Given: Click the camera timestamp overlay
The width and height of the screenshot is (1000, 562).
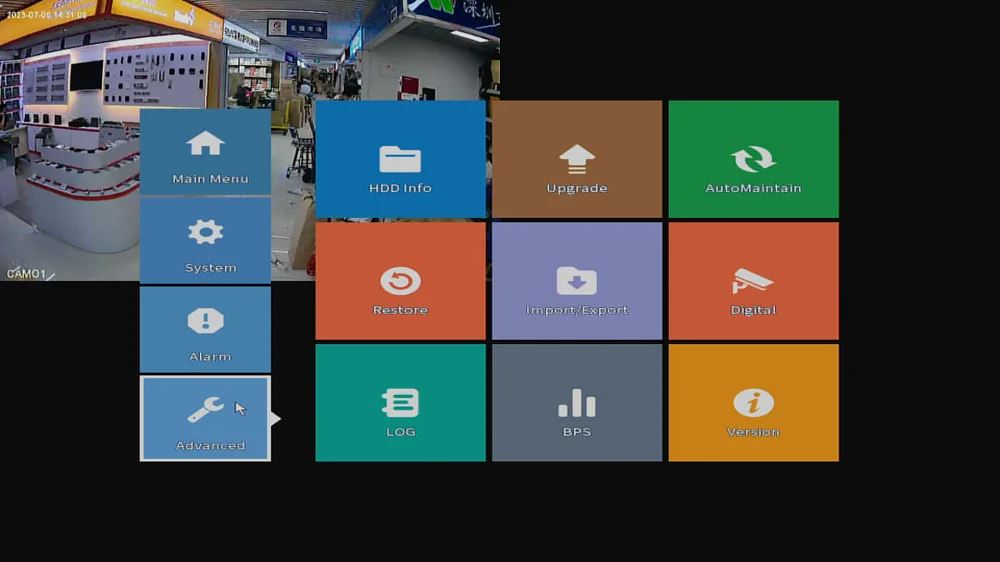Looking at the screenshot, I should coord(47,15).
